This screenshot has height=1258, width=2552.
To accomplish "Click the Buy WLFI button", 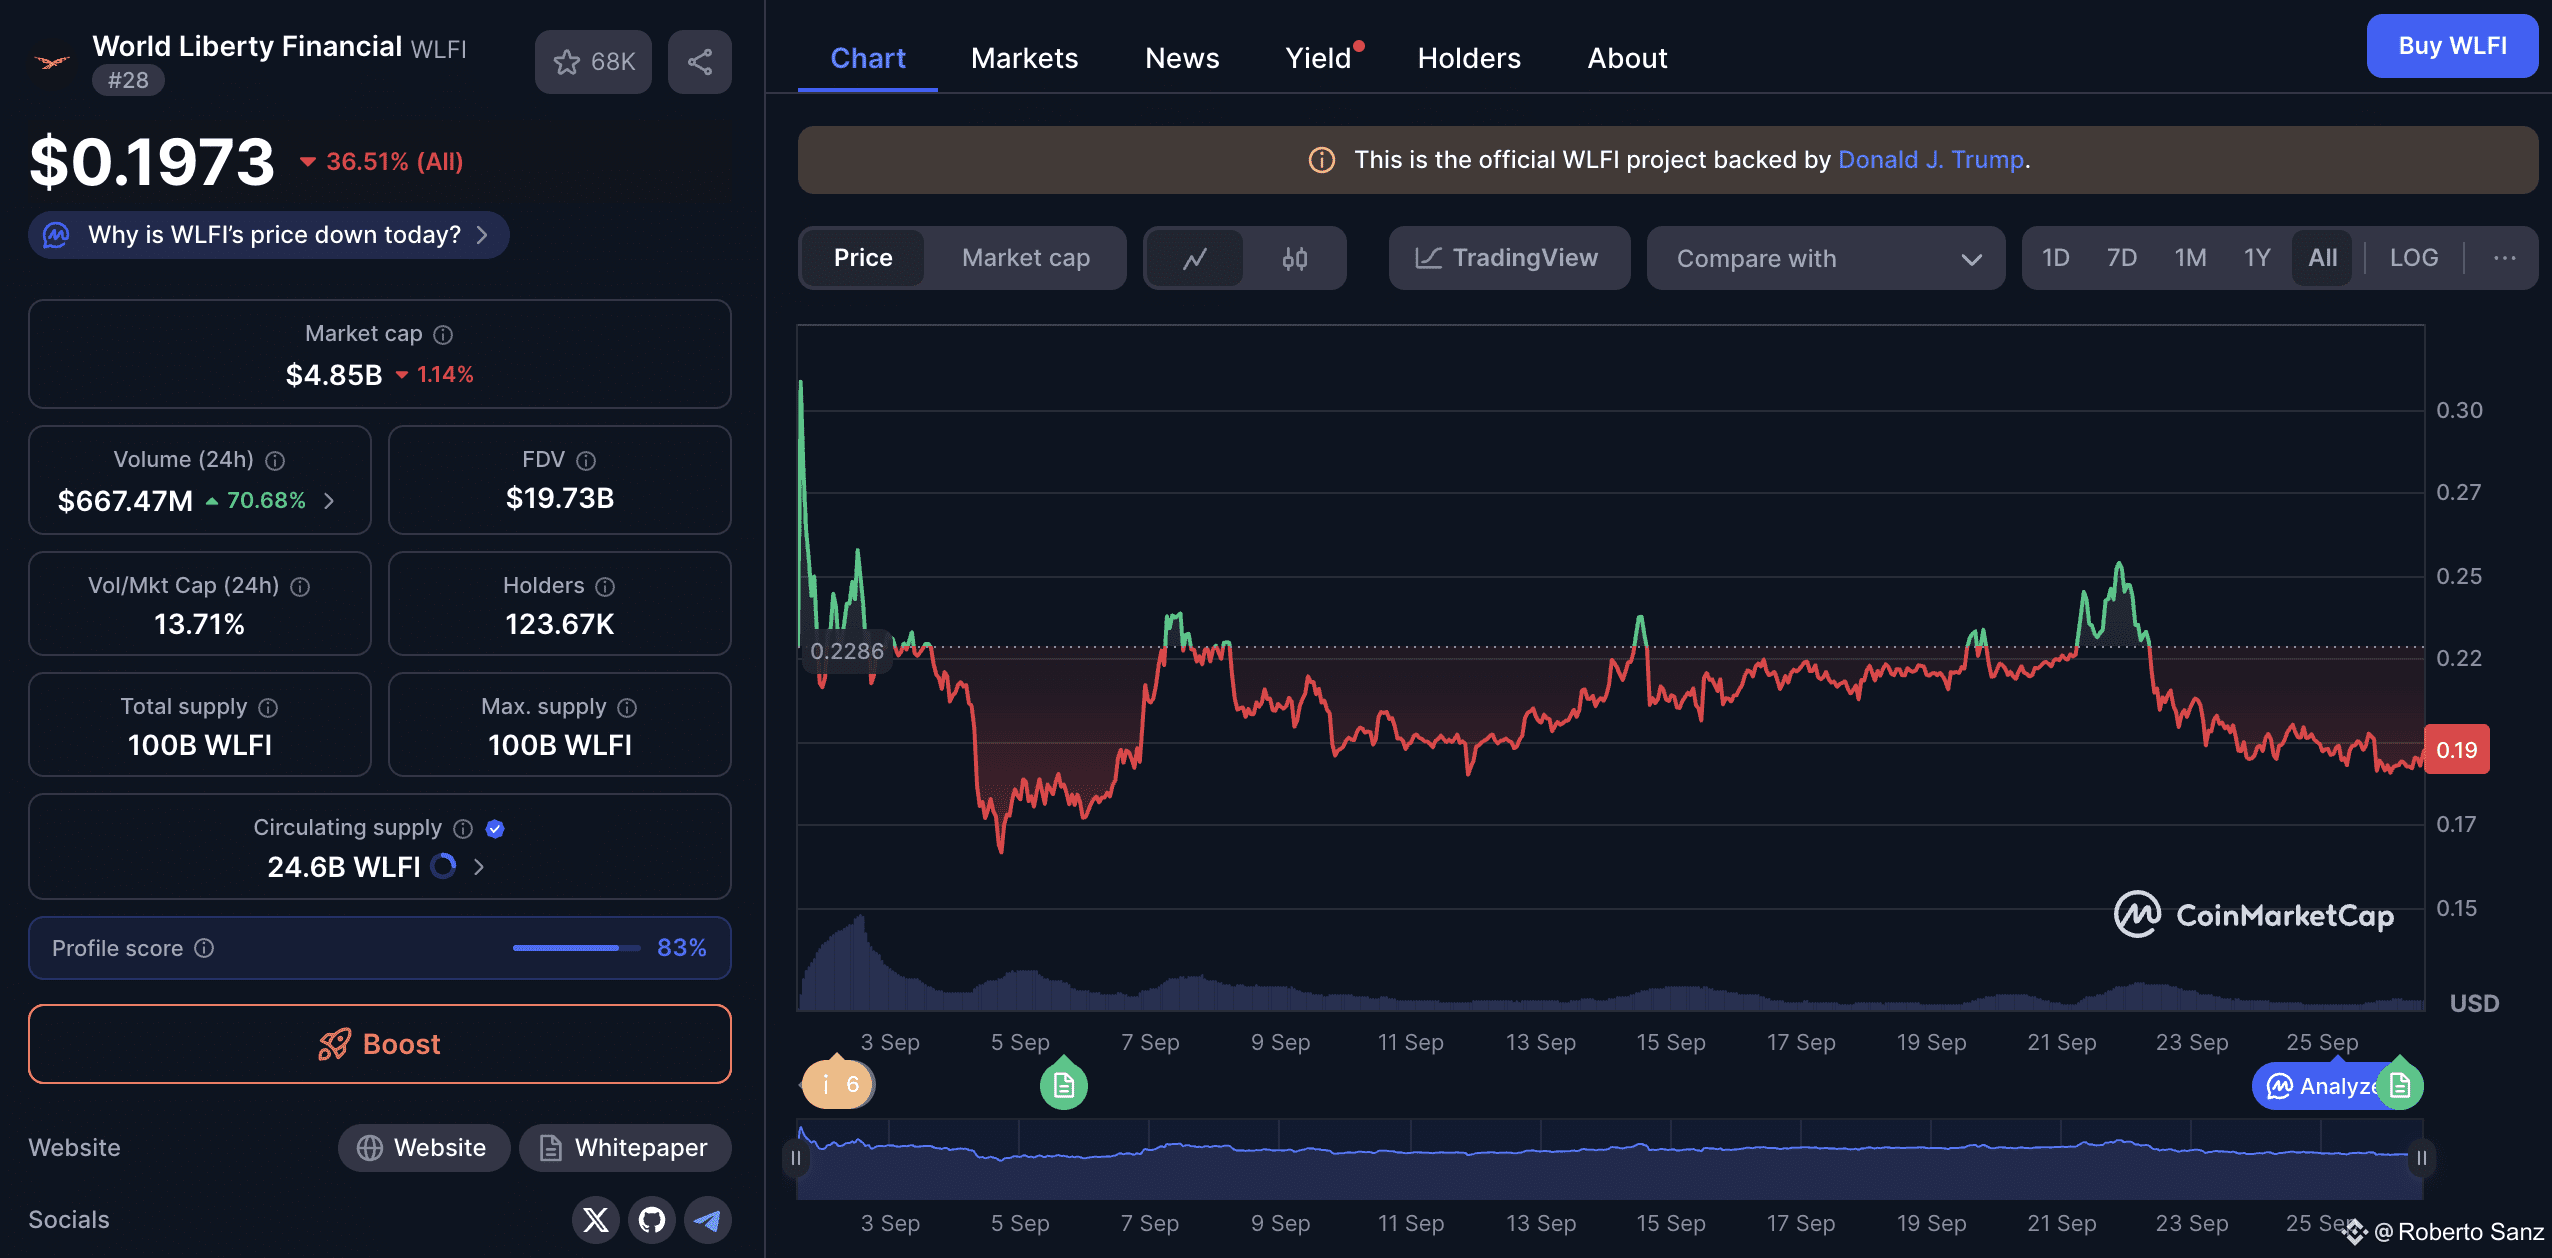I will (2451, 46).
